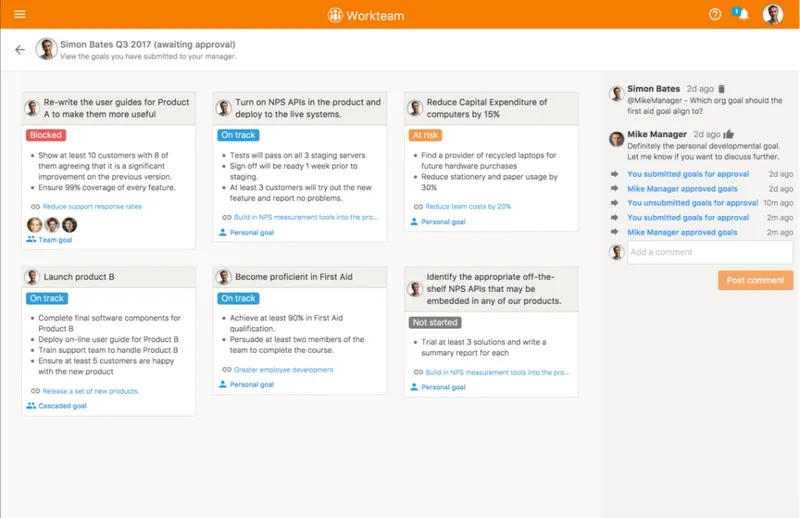This screenshot has height=518, width=800.
Task: Click Simon Bates avatar beside page title
Action: 46,49
